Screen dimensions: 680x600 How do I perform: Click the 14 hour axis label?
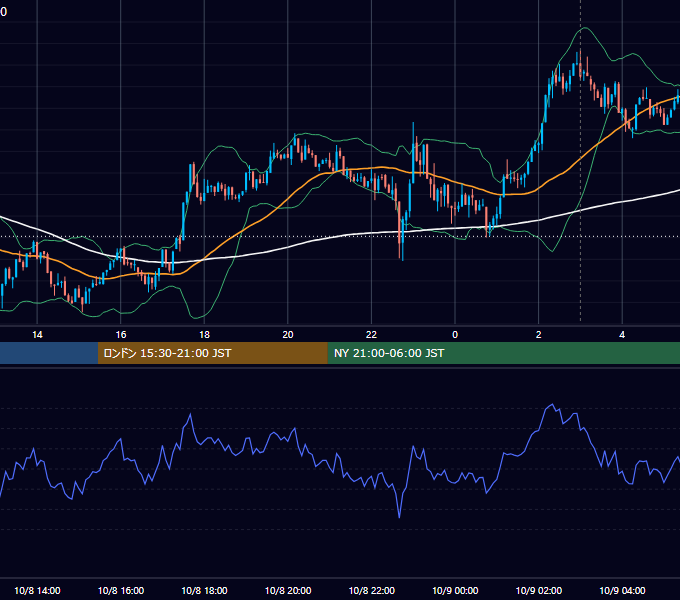pos(37,335)
